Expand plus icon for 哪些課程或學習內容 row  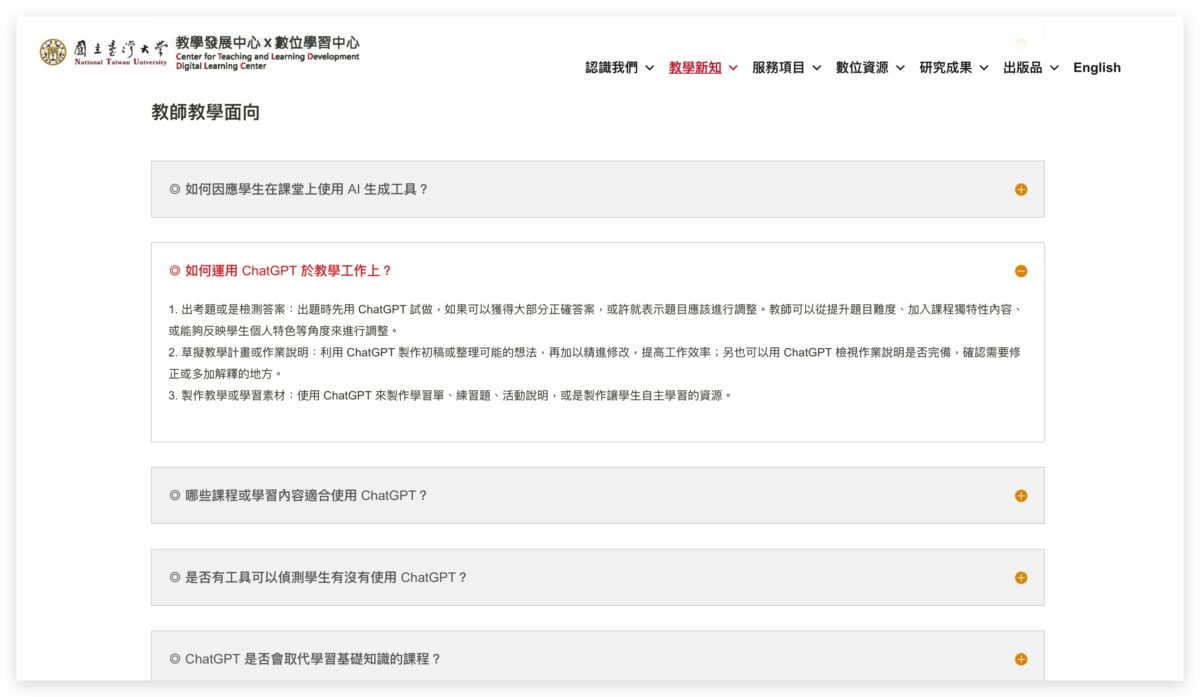(x=1021, y=495)
